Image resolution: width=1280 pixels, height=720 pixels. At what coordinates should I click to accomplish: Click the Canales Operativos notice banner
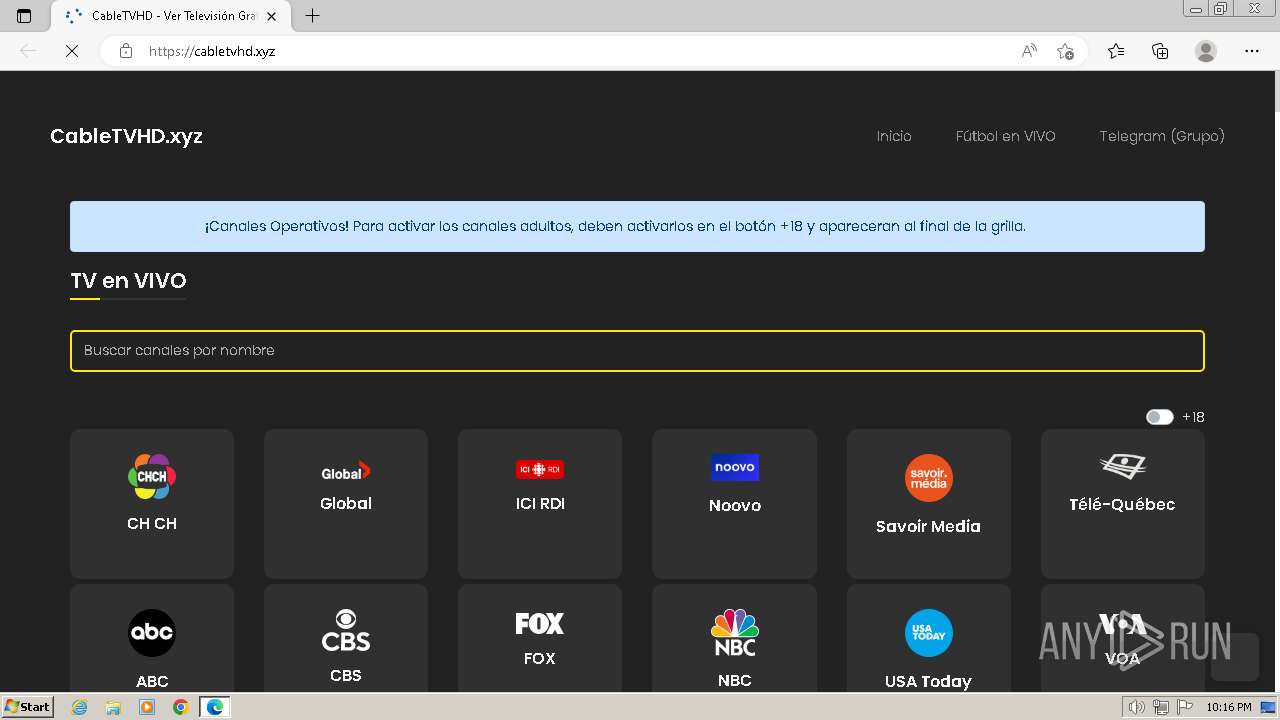tap(637, 226)
